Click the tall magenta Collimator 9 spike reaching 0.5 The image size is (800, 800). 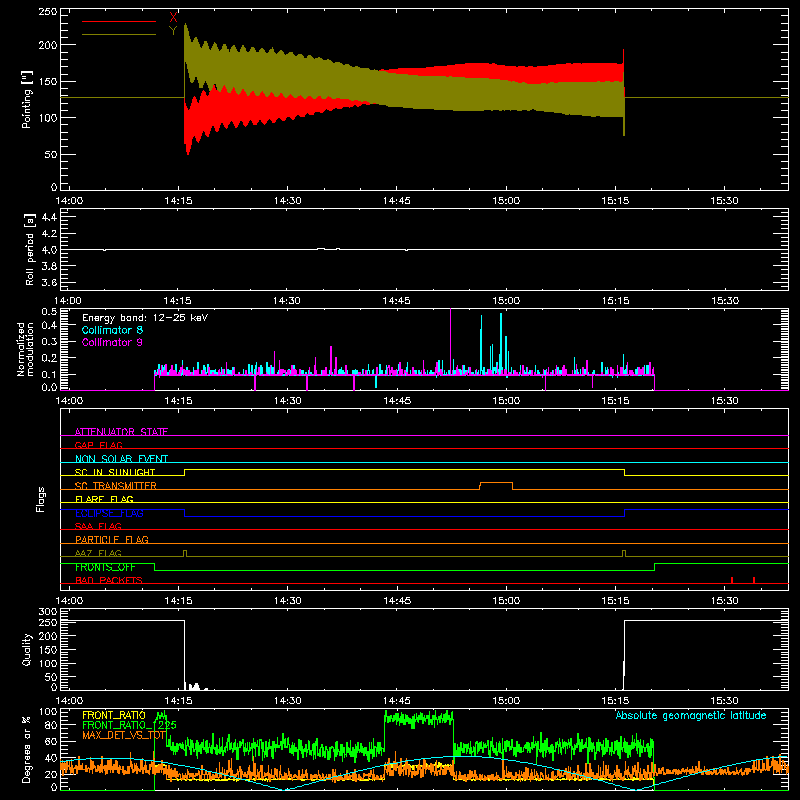451,341
